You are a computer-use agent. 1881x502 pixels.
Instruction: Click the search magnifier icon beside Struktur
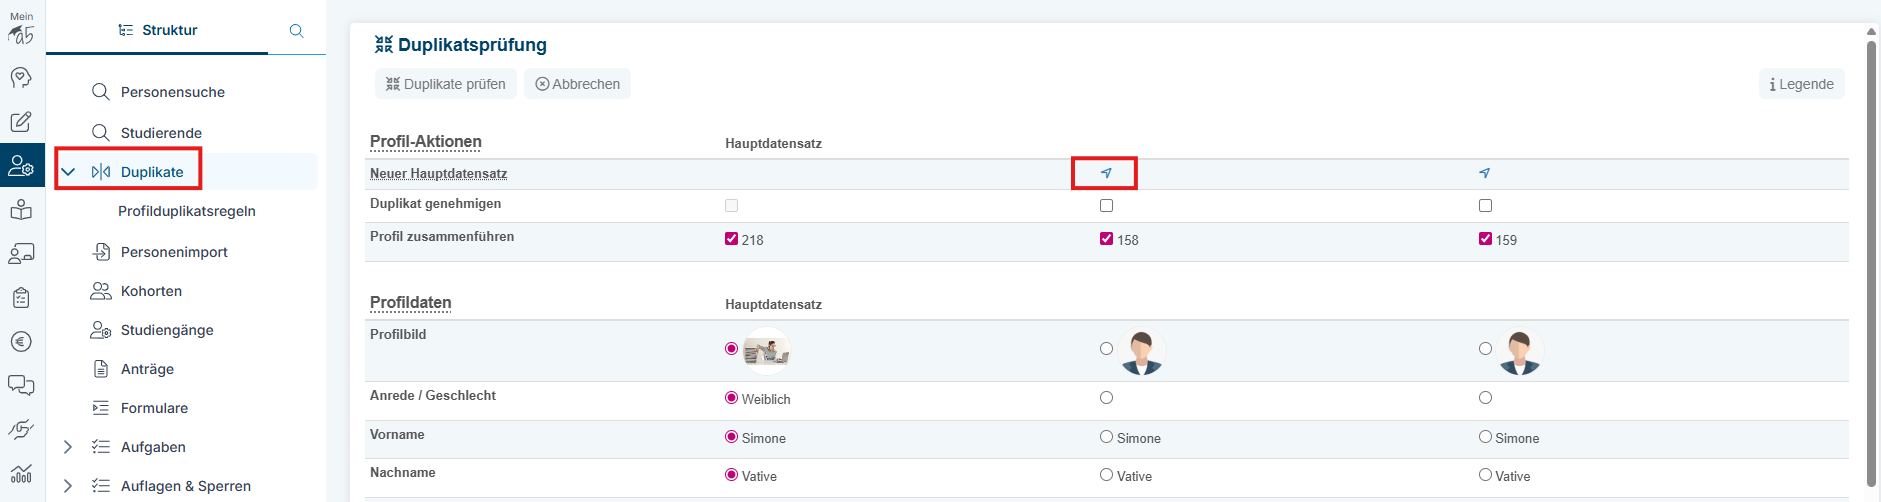tap(296, 31)
